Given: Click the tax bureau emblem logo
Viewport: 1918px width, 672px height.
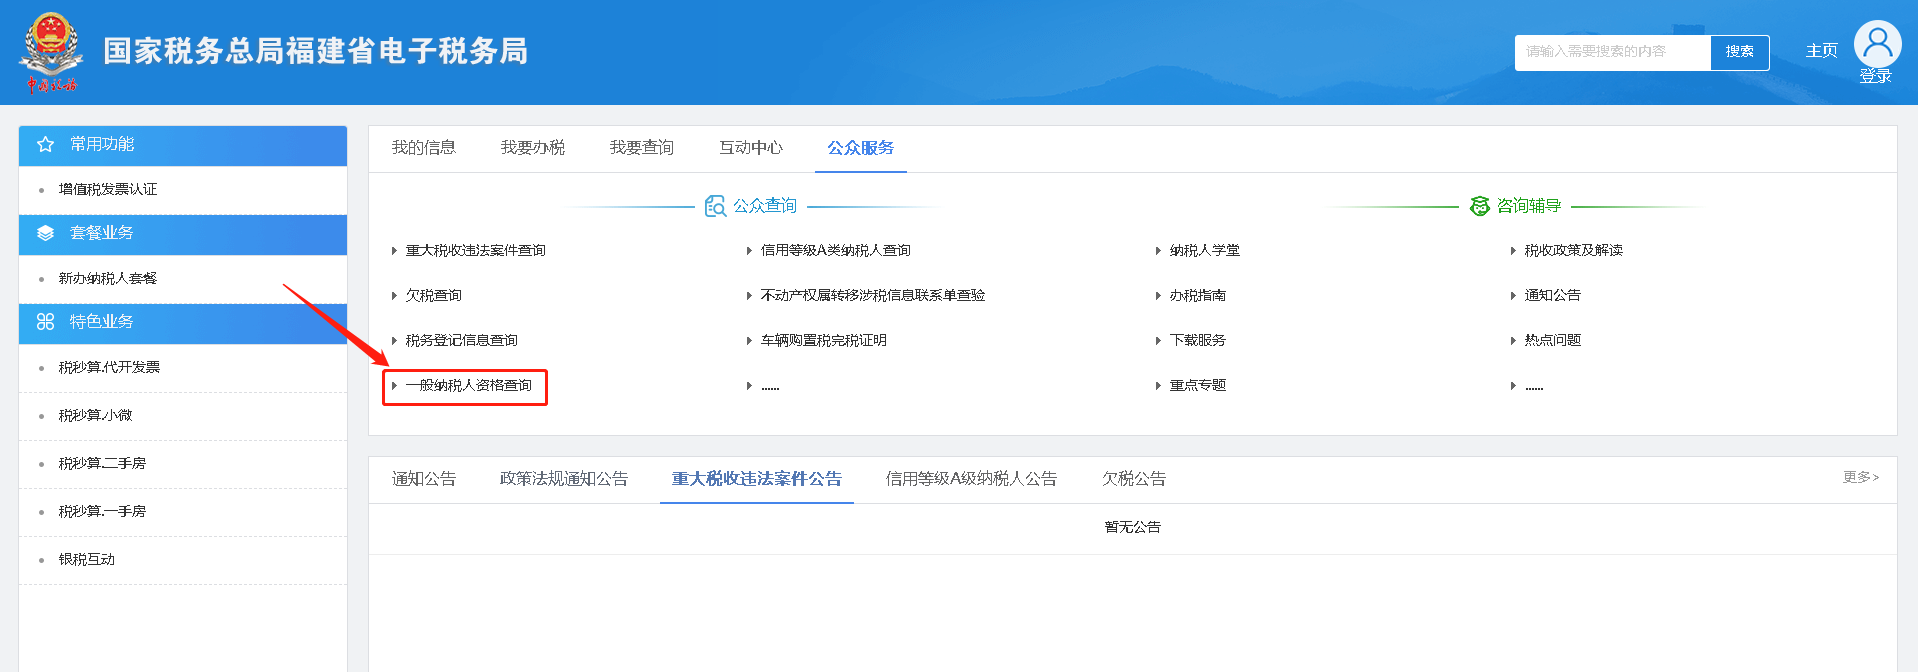Looking at the screenshot, I should (x=51, y=51).
